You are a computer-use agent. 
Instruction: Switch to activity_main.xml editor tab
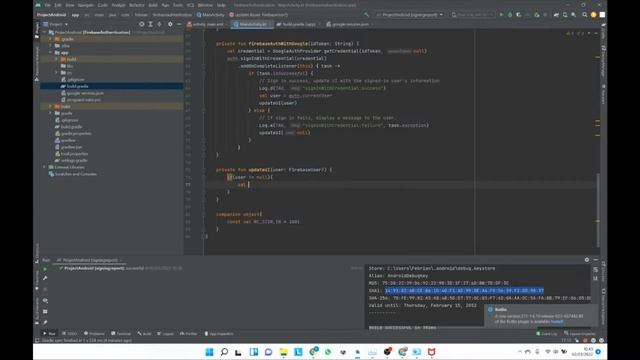[207, 24]
